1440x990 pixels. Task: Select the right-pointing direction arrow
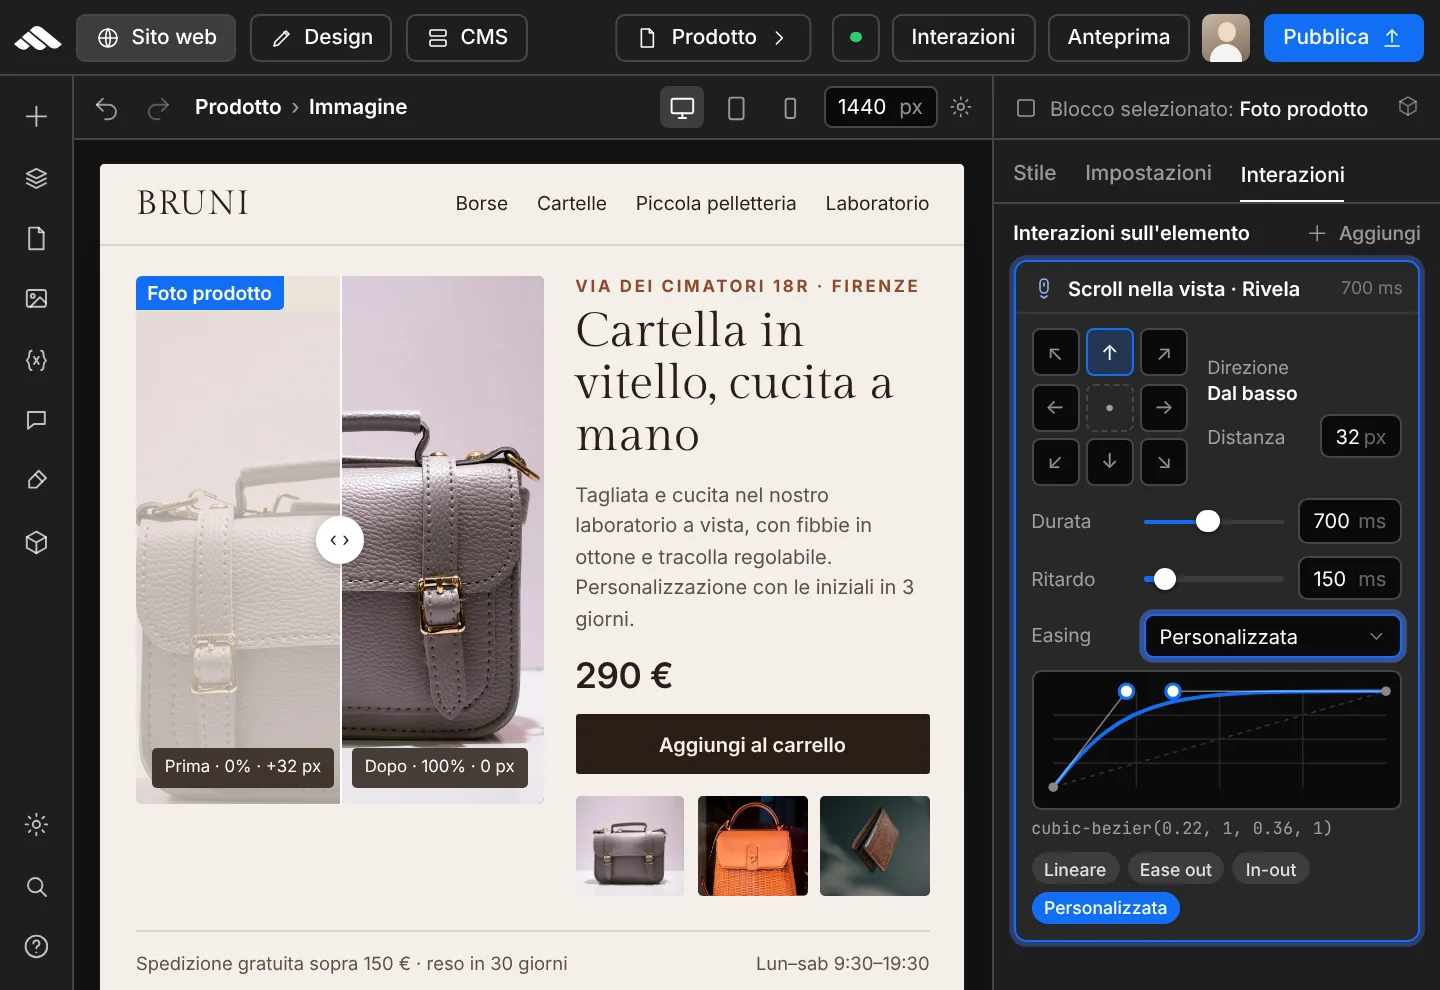point(1164,407)
